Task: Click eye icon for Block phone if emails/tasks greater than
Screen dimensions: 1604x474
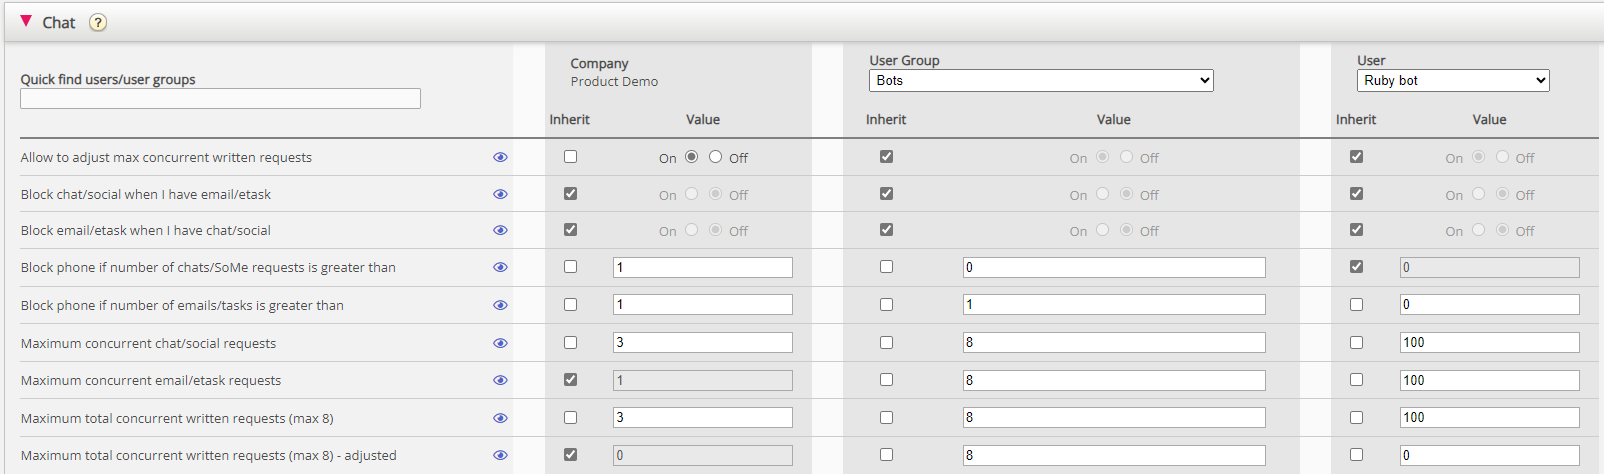Action: coord(500,305)
